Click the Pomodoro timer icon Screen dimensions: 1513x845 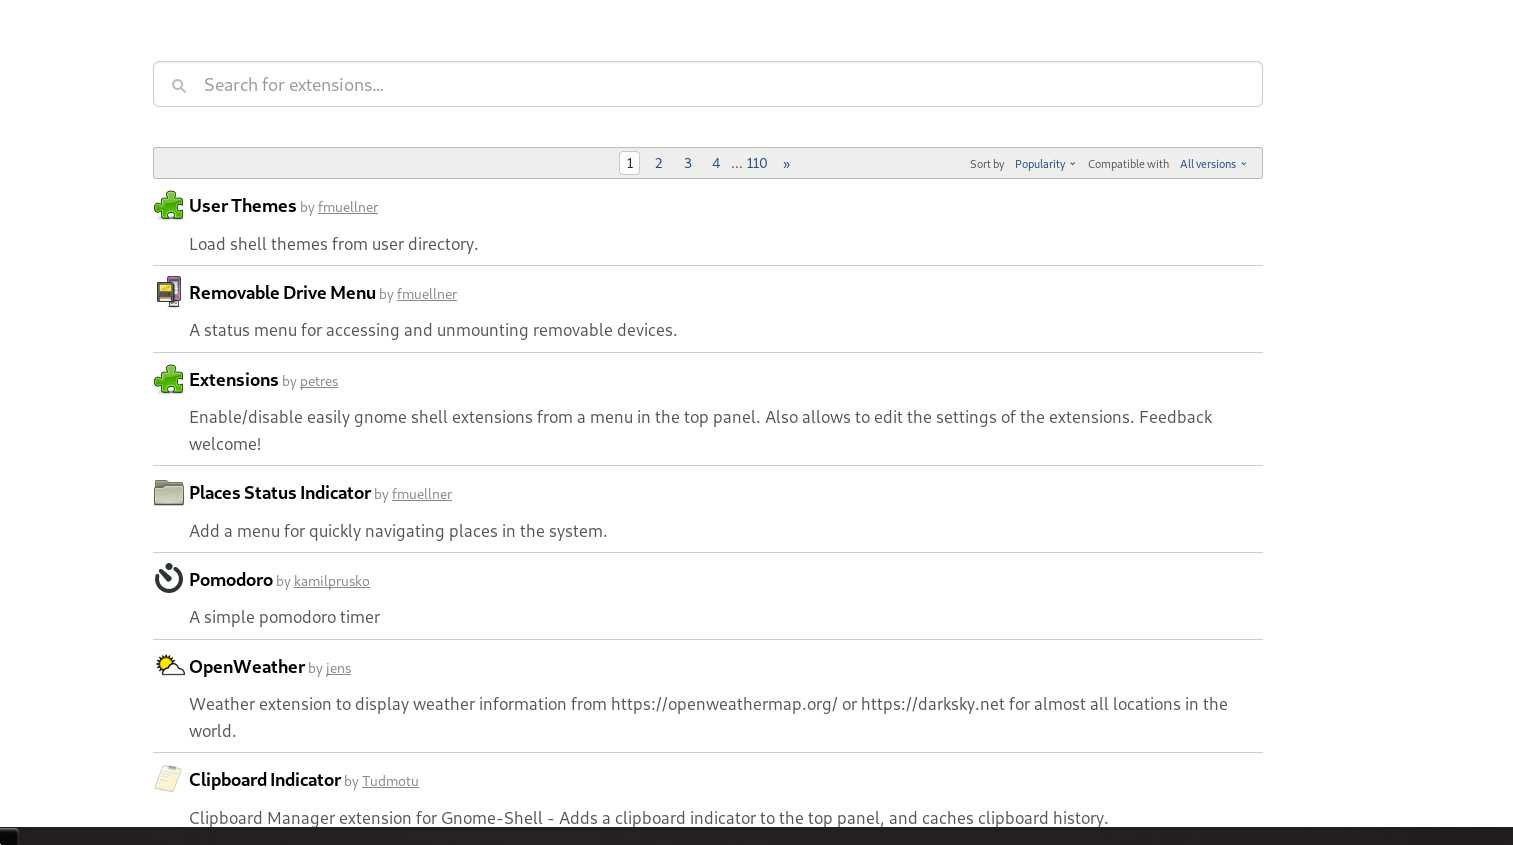169,579
